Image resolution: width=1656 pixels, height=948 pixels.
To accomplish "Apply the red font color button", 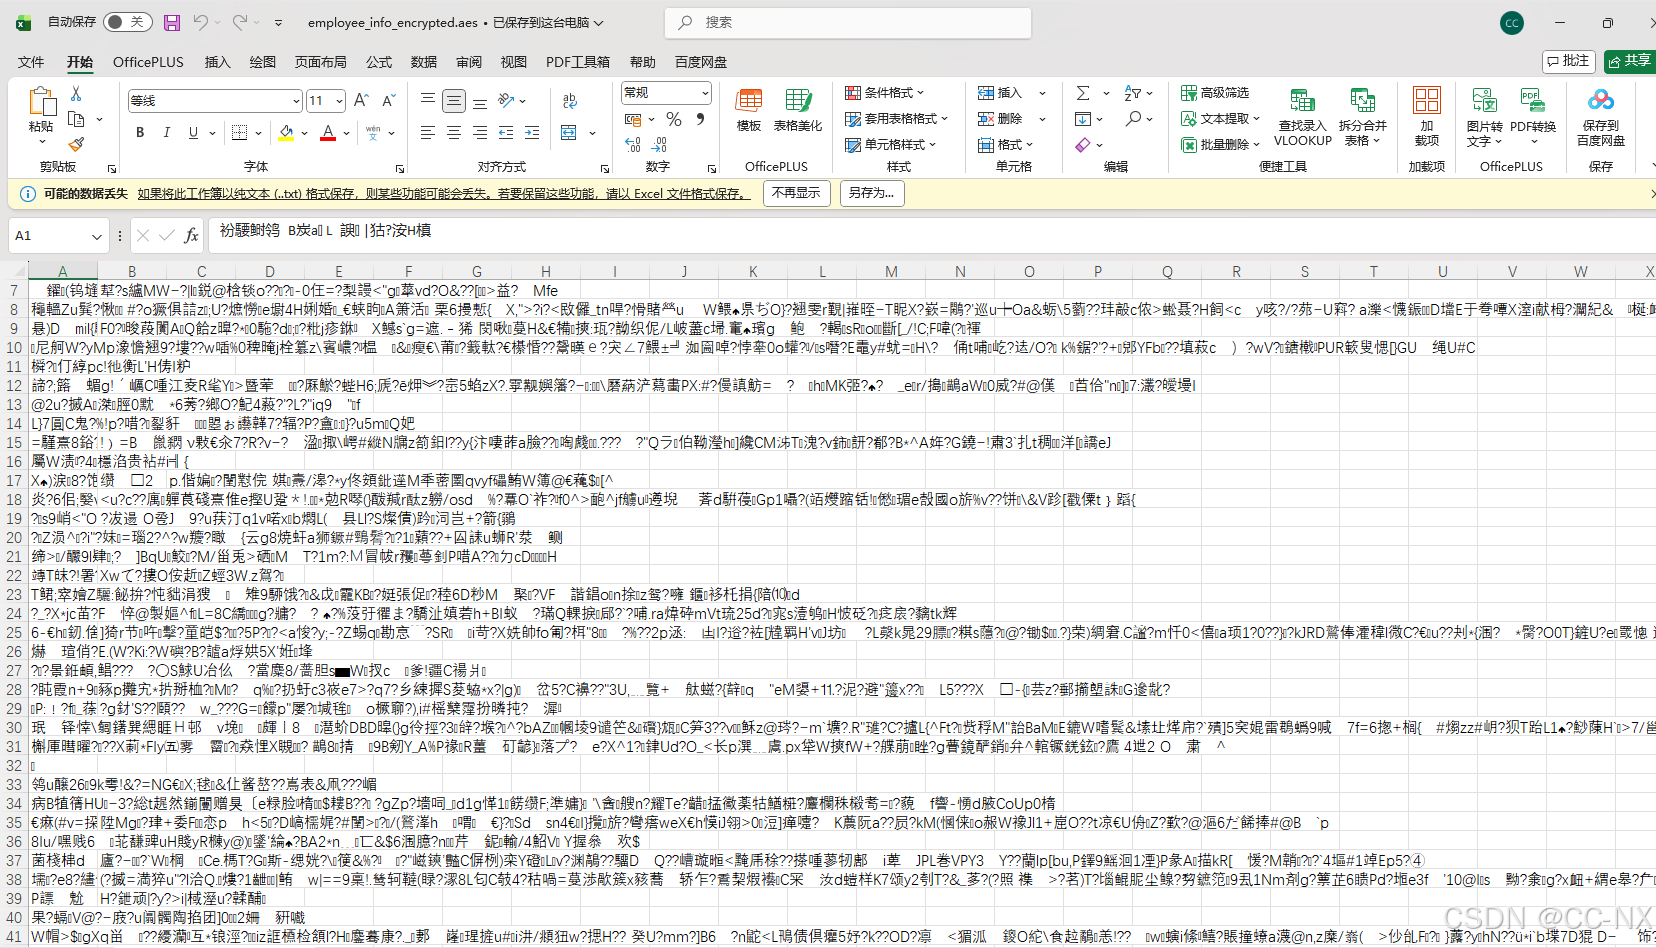I will click(x=328, y=132).
